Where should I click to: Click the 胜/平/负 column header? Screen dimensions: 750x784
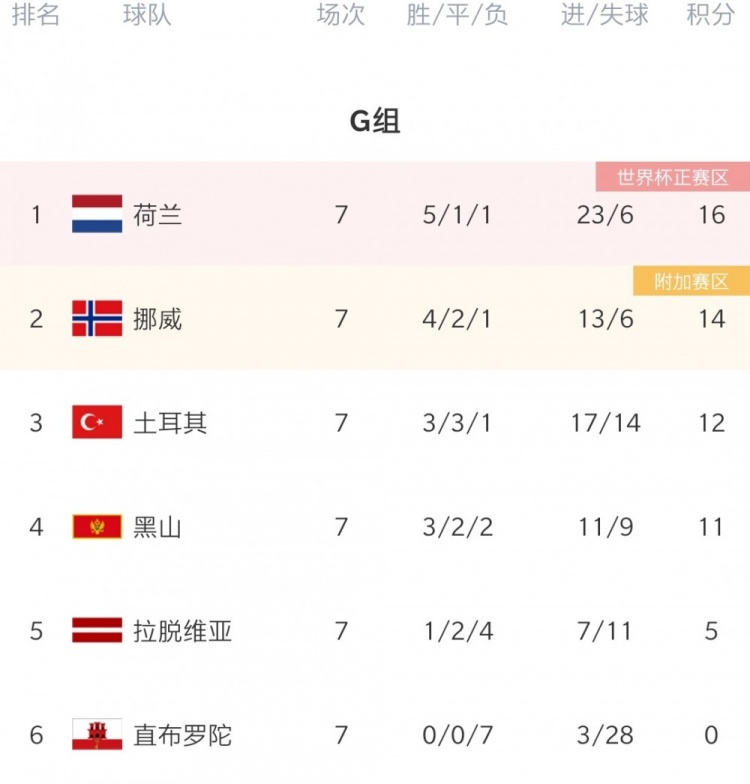457,14
